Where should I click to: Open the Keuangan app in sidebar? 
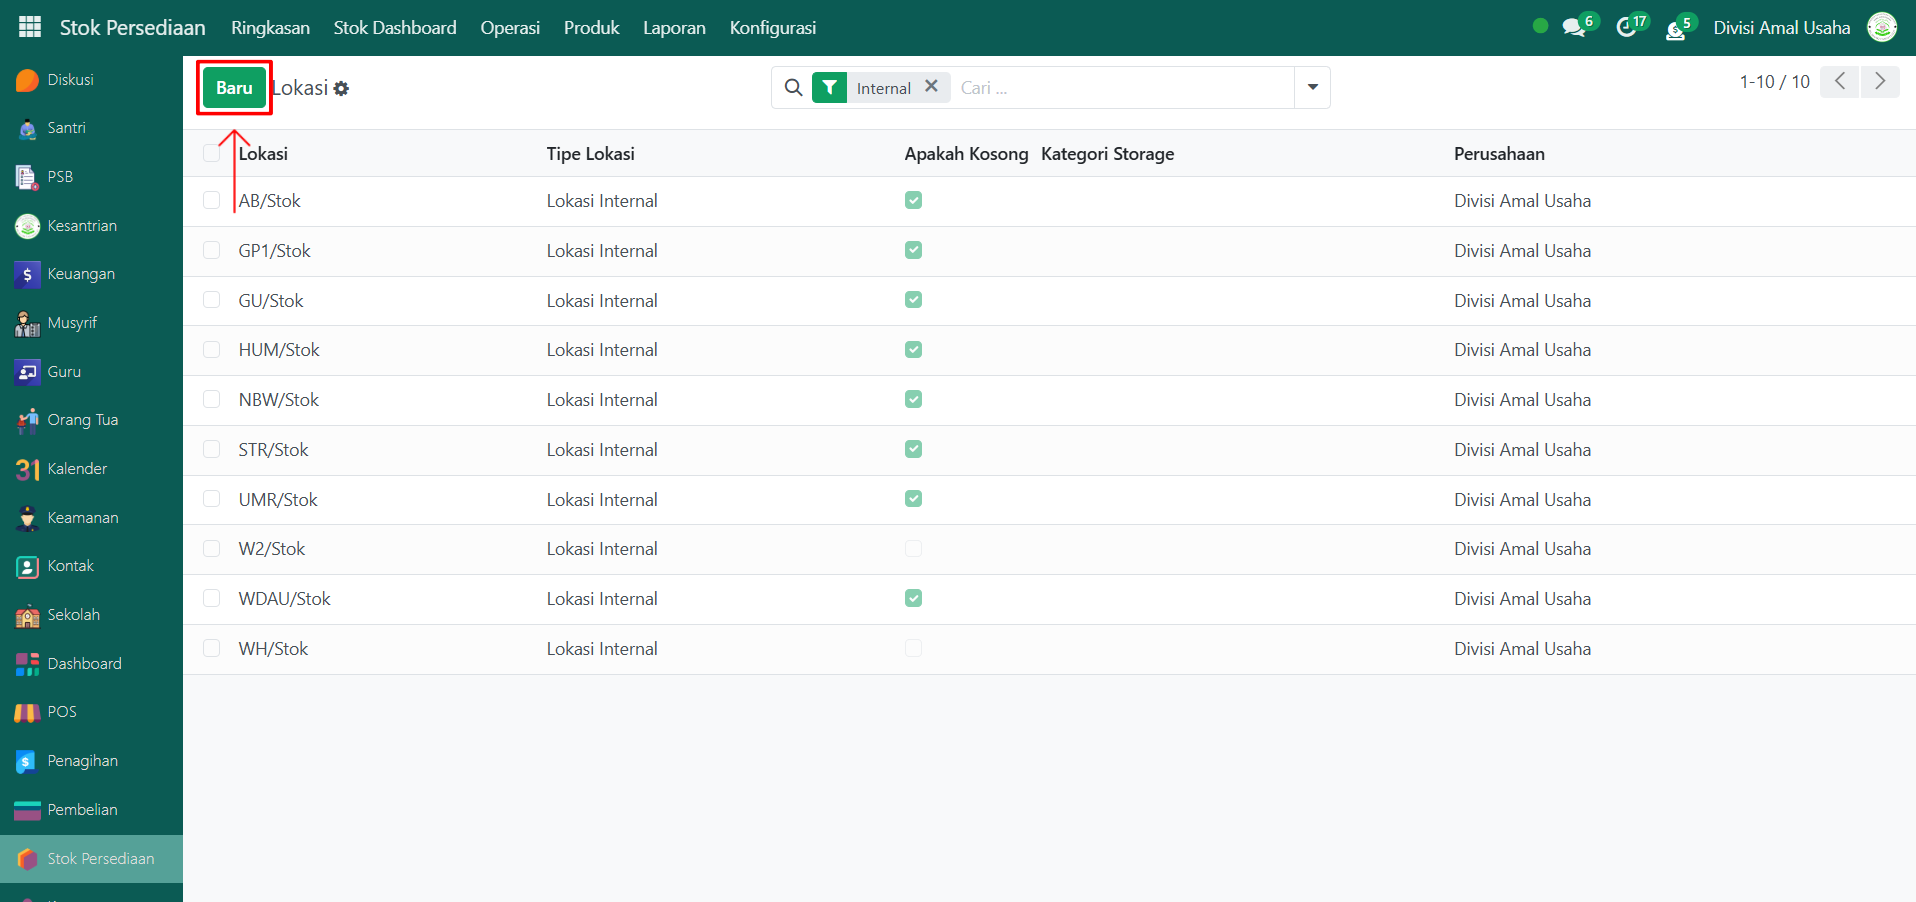[x=80, y=274]
